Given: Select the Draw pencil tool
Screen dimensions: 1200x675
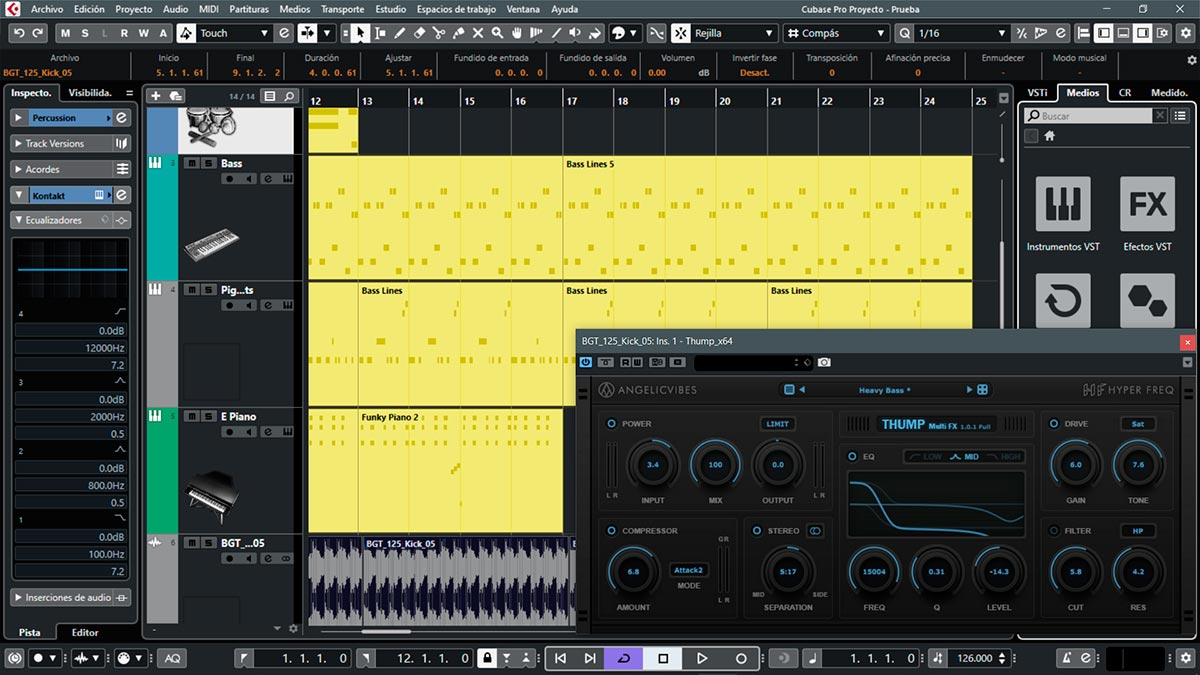Looking at the screenshot, I should [400, 33].
